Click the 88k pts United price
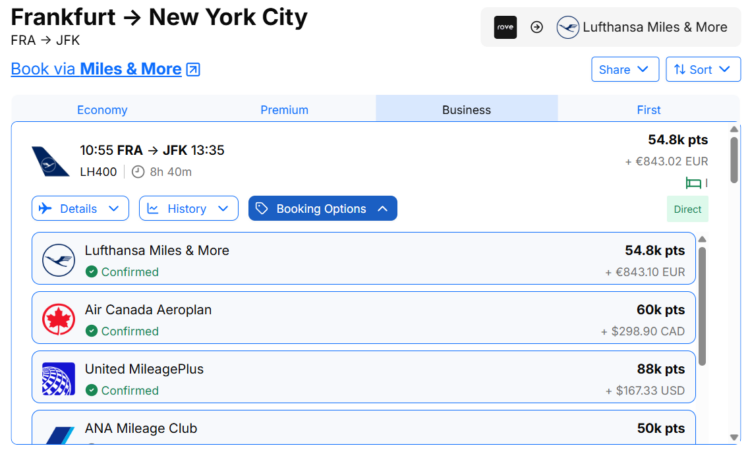This screenshot has height=450, width=750. pos(661,369)
